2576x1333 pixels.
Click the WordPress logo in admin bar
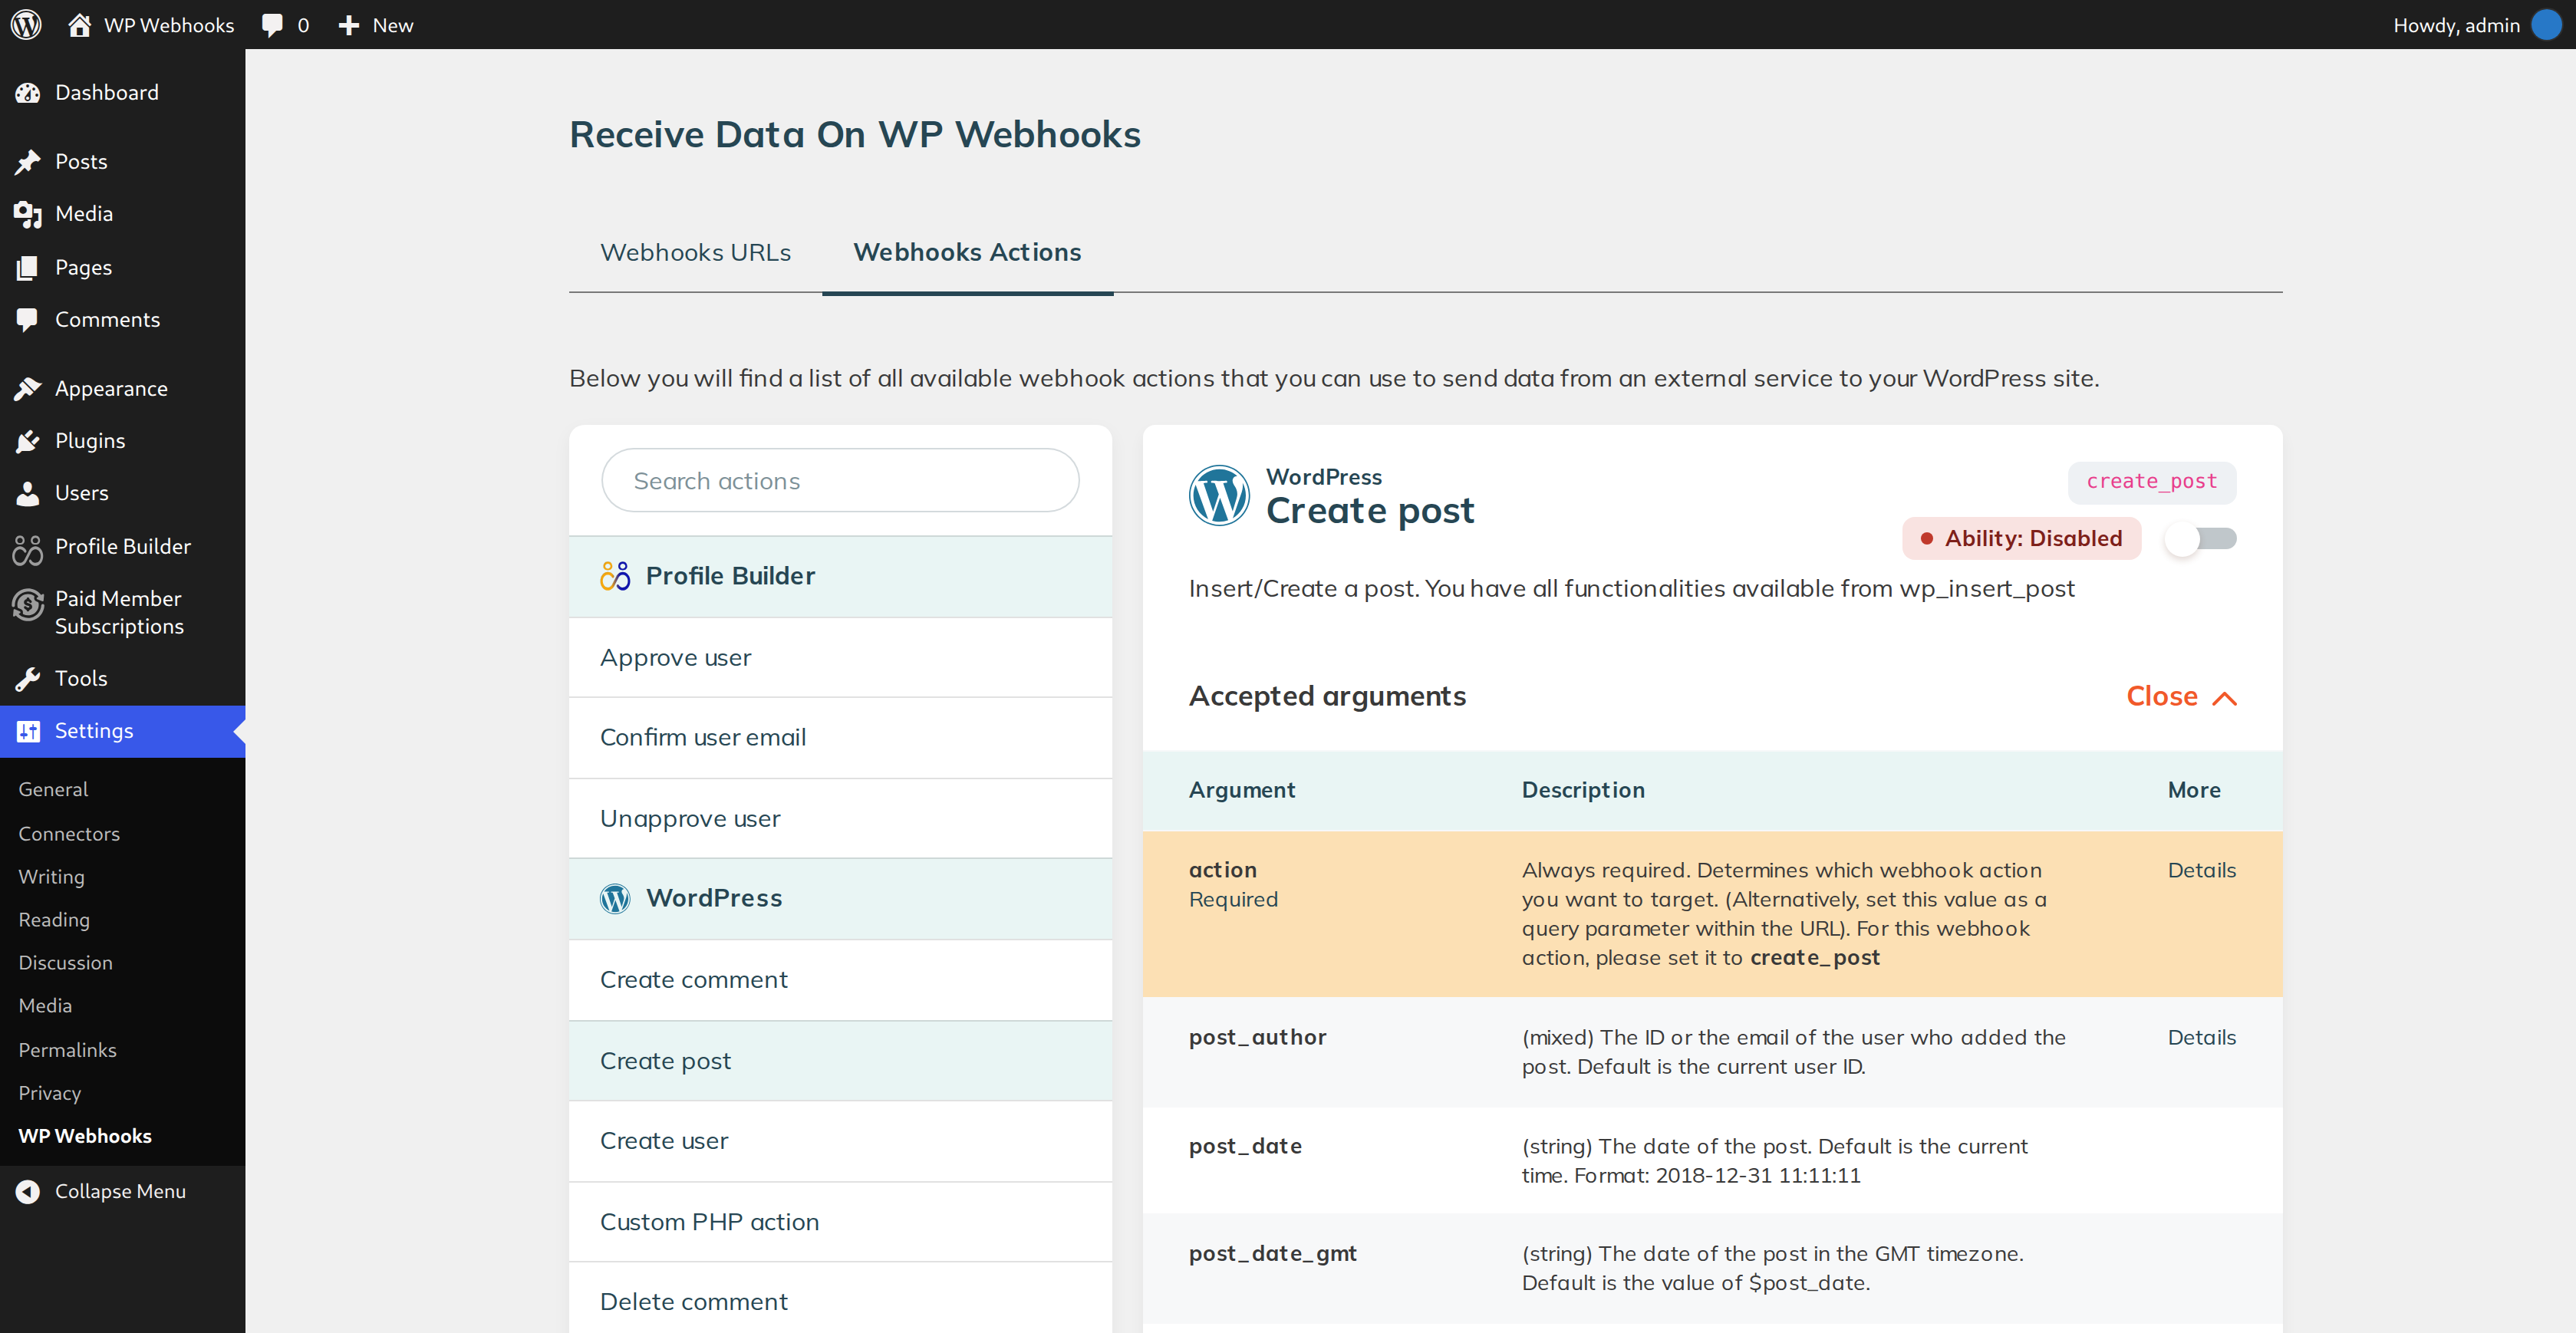coord(26,24)
